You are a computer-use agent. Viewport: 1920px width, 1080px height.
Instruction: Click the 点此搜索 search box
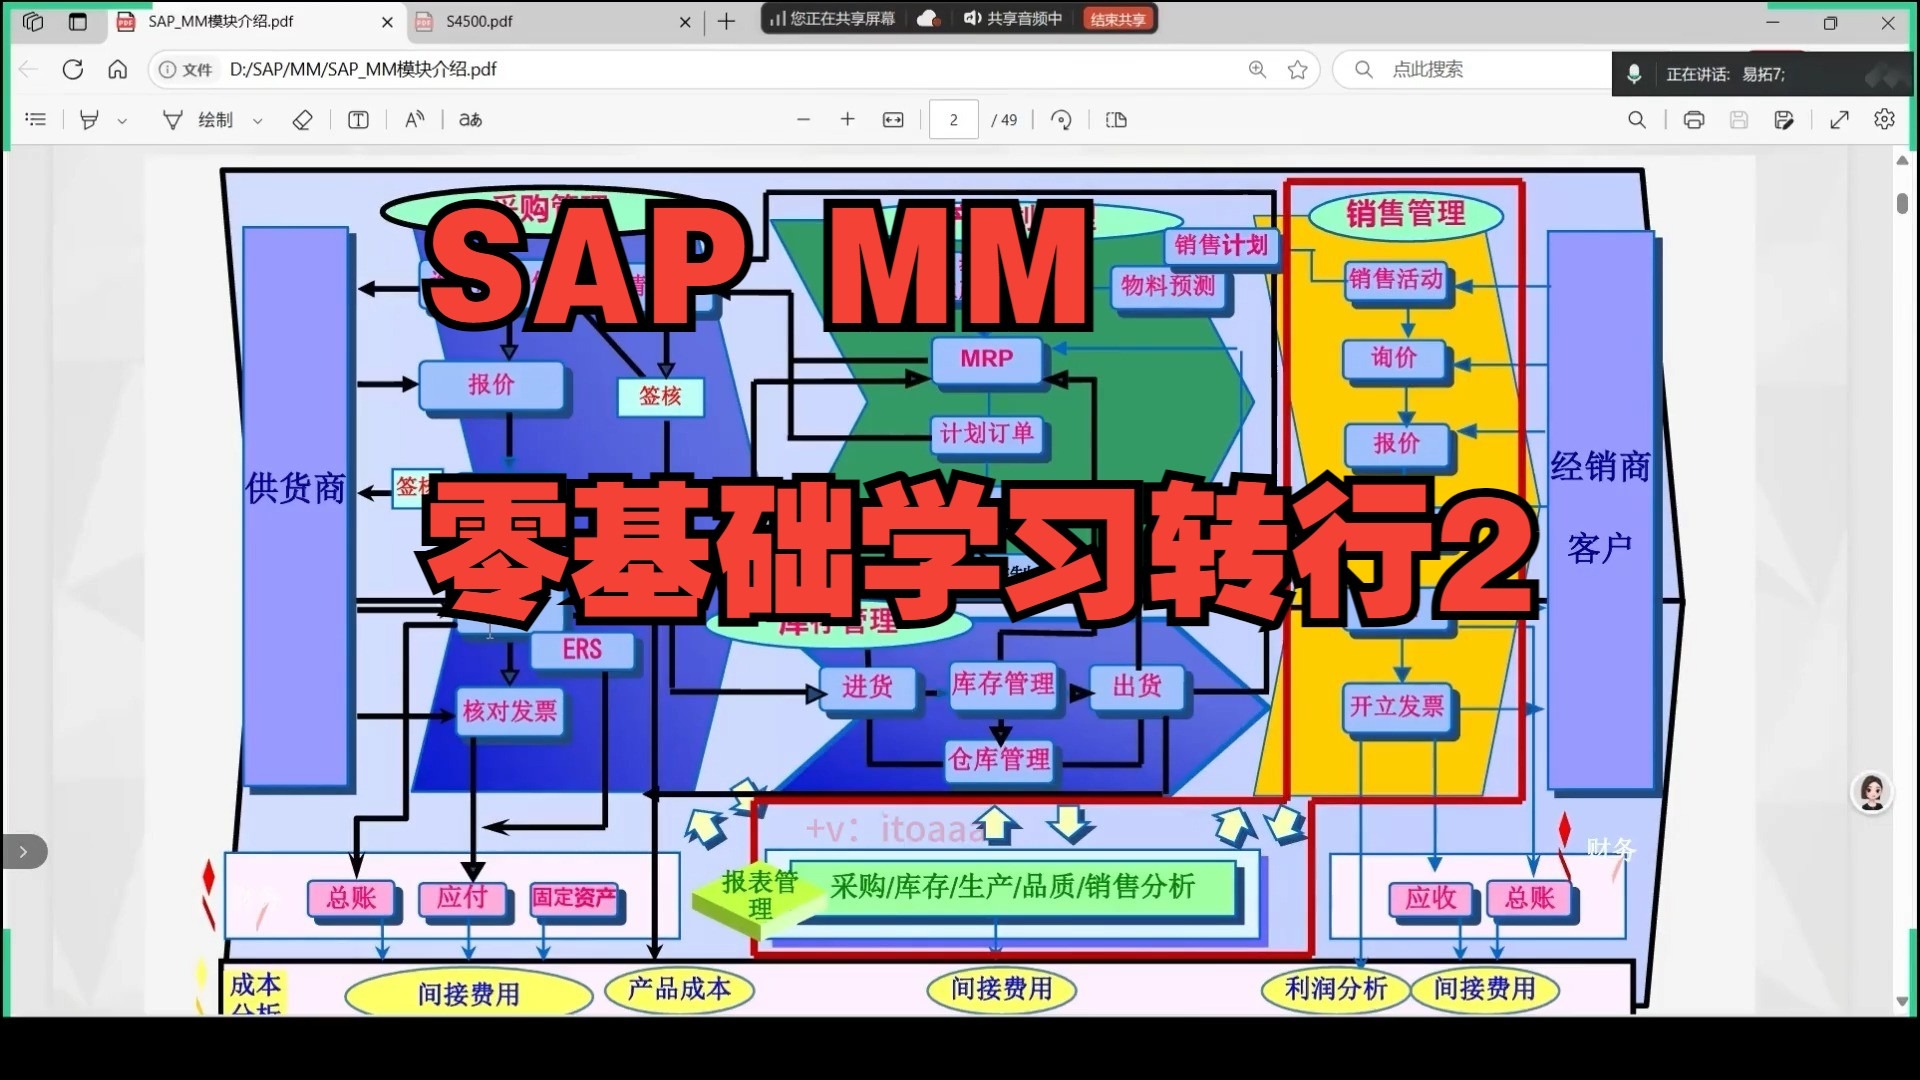point(1470,69)
